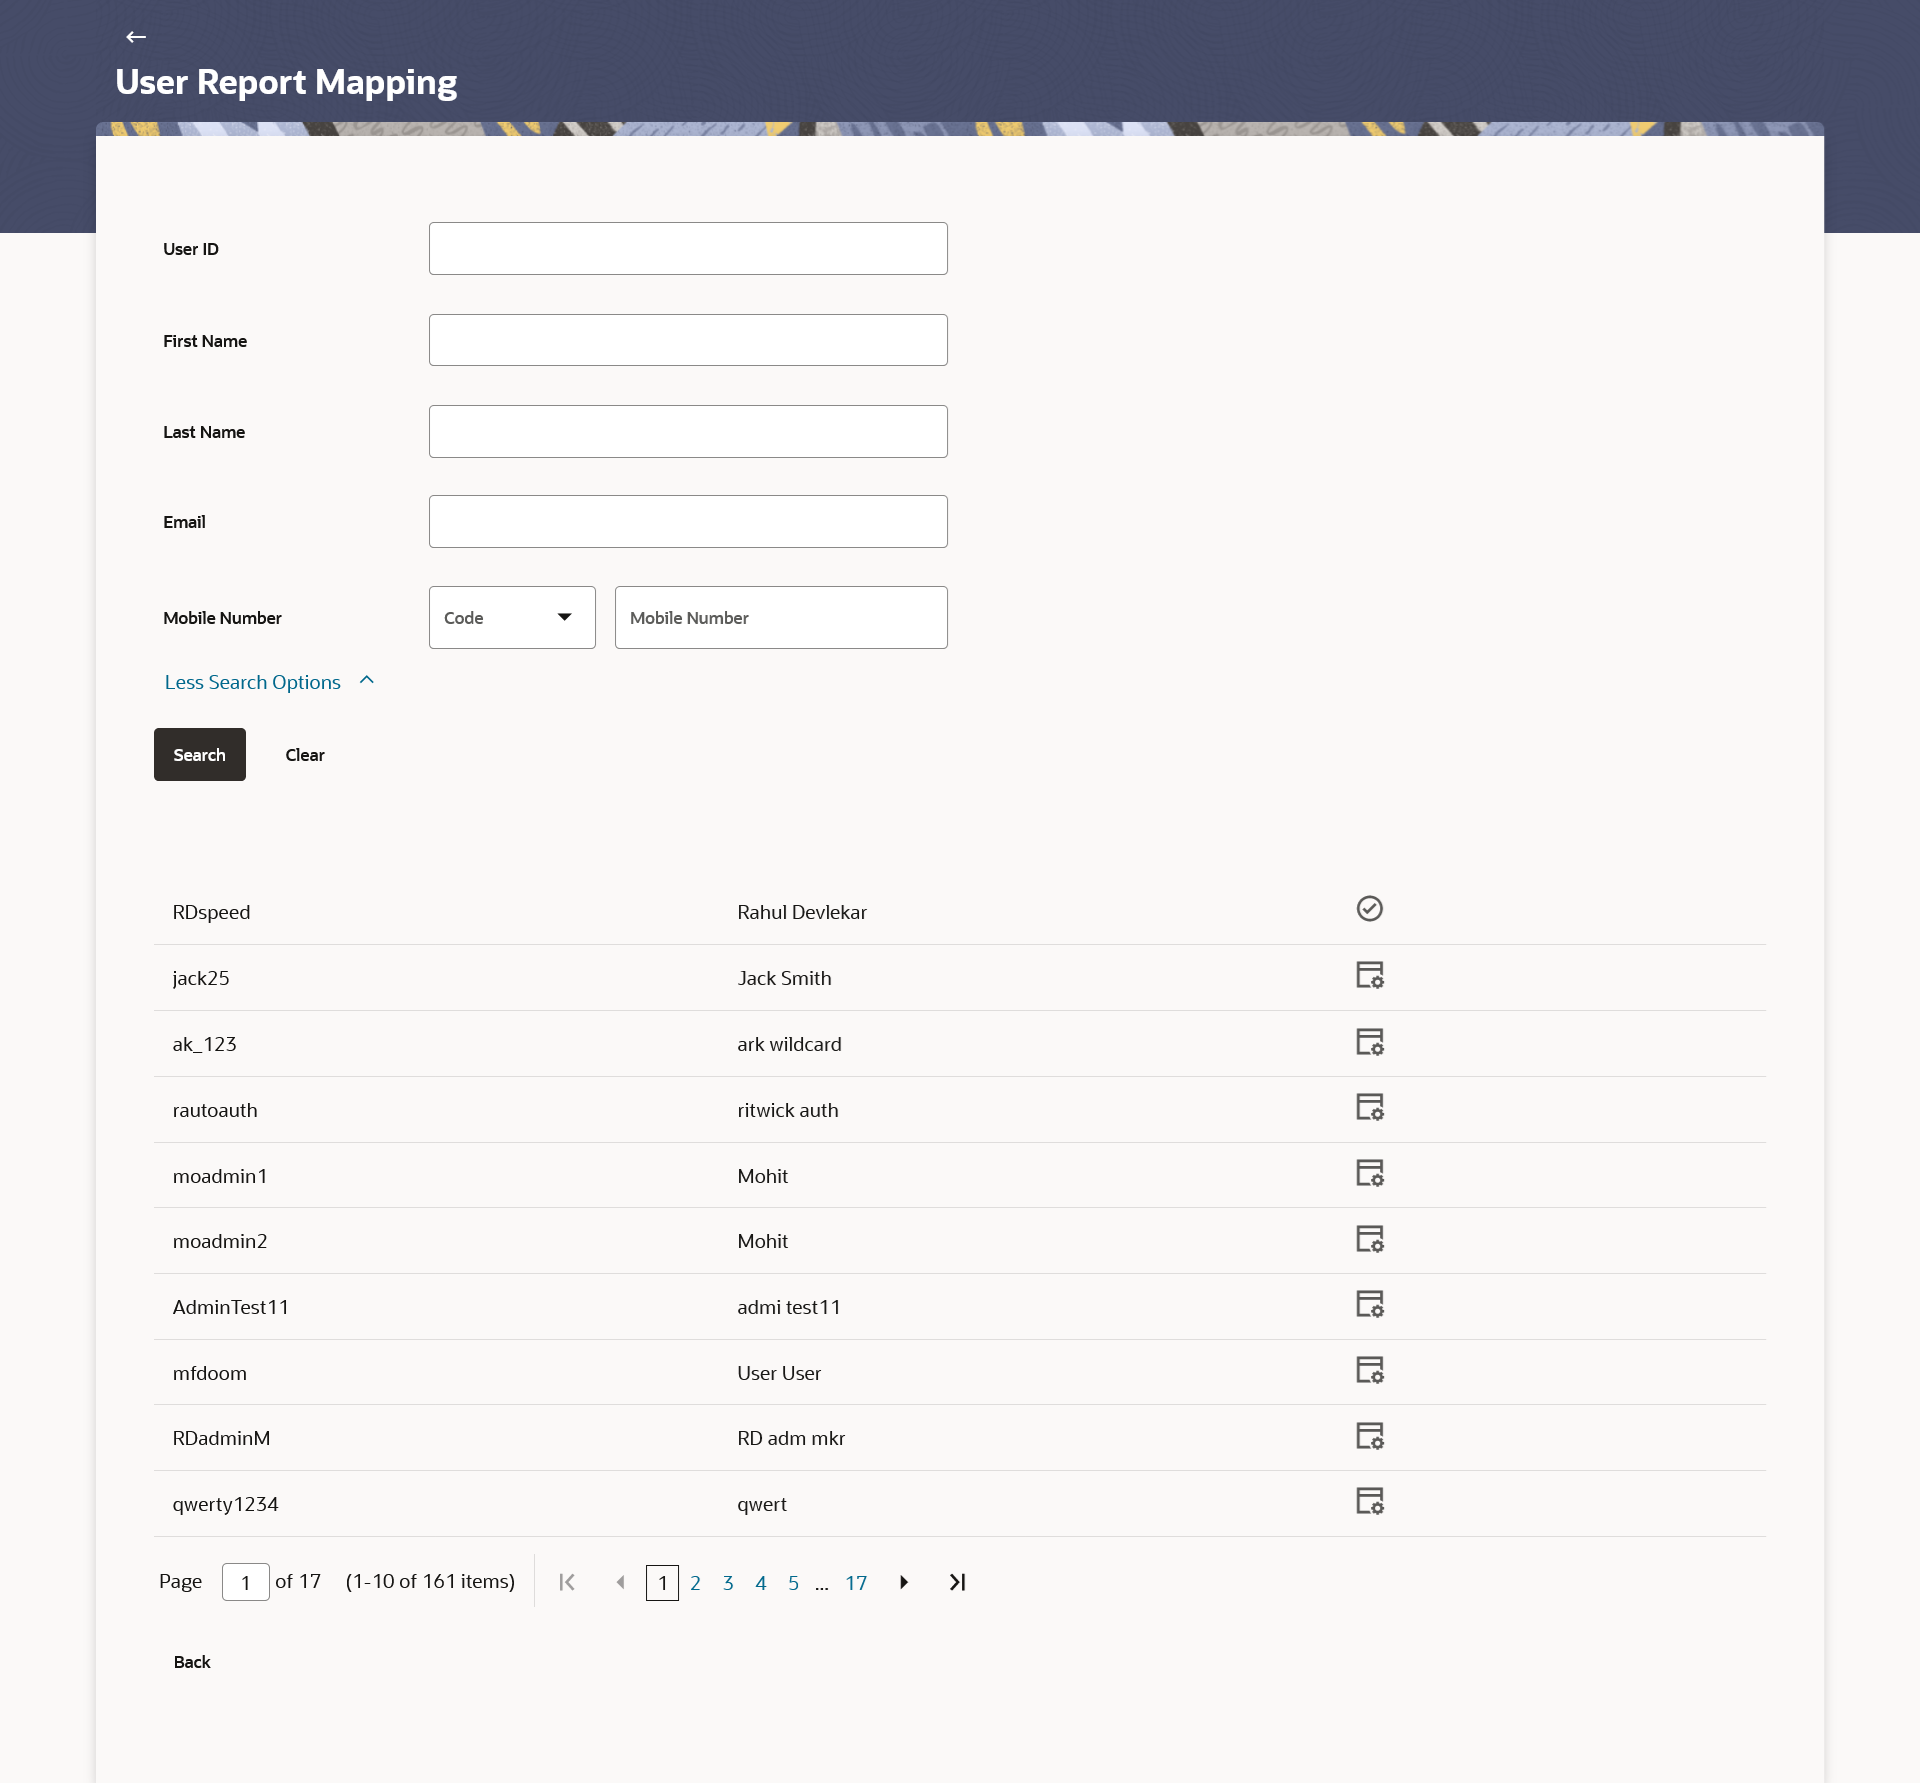Go to page 17 of results
The image size is (1920, 1783).
tap(856, 1583)
